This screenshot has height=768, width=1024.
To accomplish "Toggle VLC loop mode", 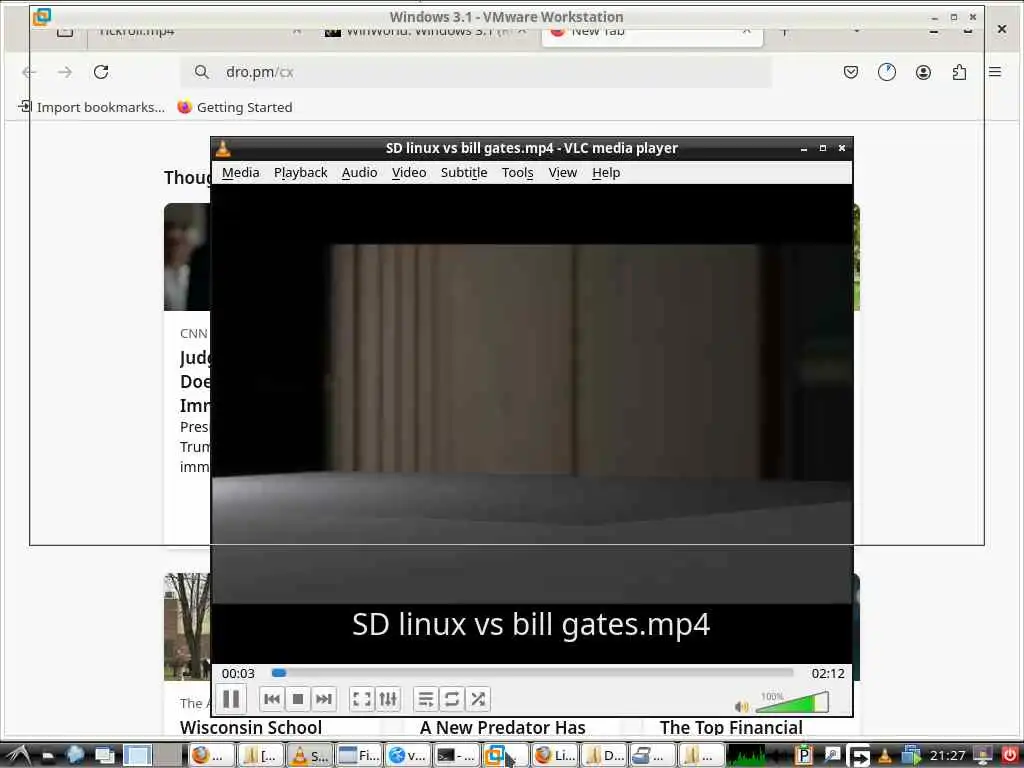I will [x=452, y=699].
